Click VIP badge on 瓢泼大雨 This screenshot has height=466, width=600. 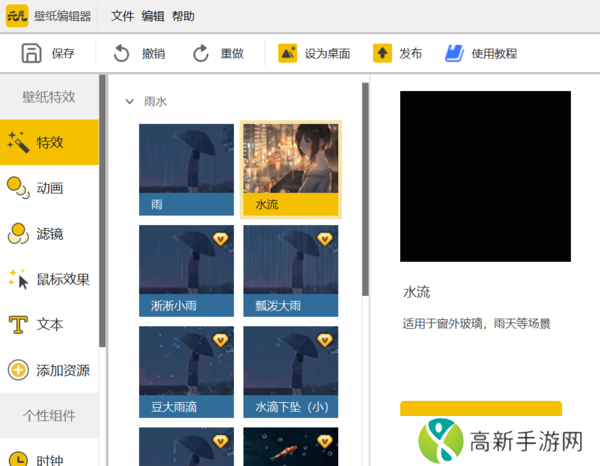coord(325,239)
